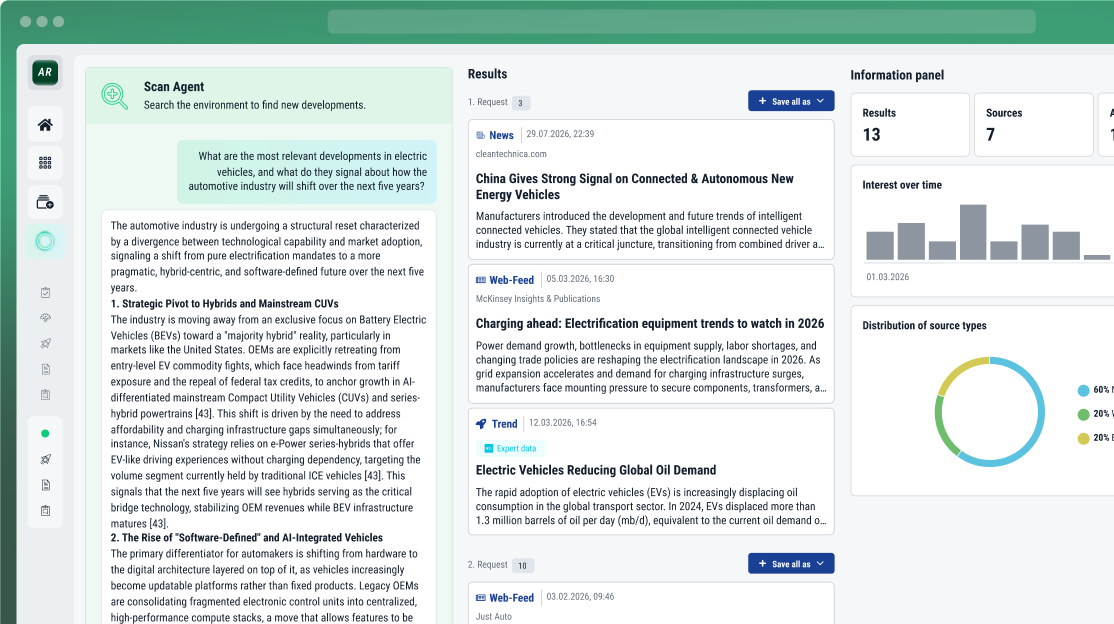1114x624 pixels.
Task: Click the cleantechnica.com source label
Action: click(x=512, y=154)
